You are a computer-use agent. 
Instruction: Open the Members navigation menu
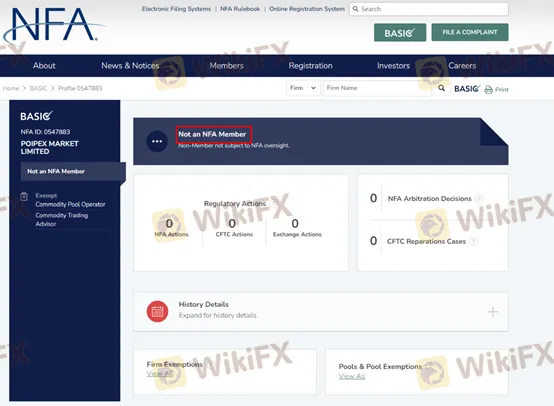[226, 66]
